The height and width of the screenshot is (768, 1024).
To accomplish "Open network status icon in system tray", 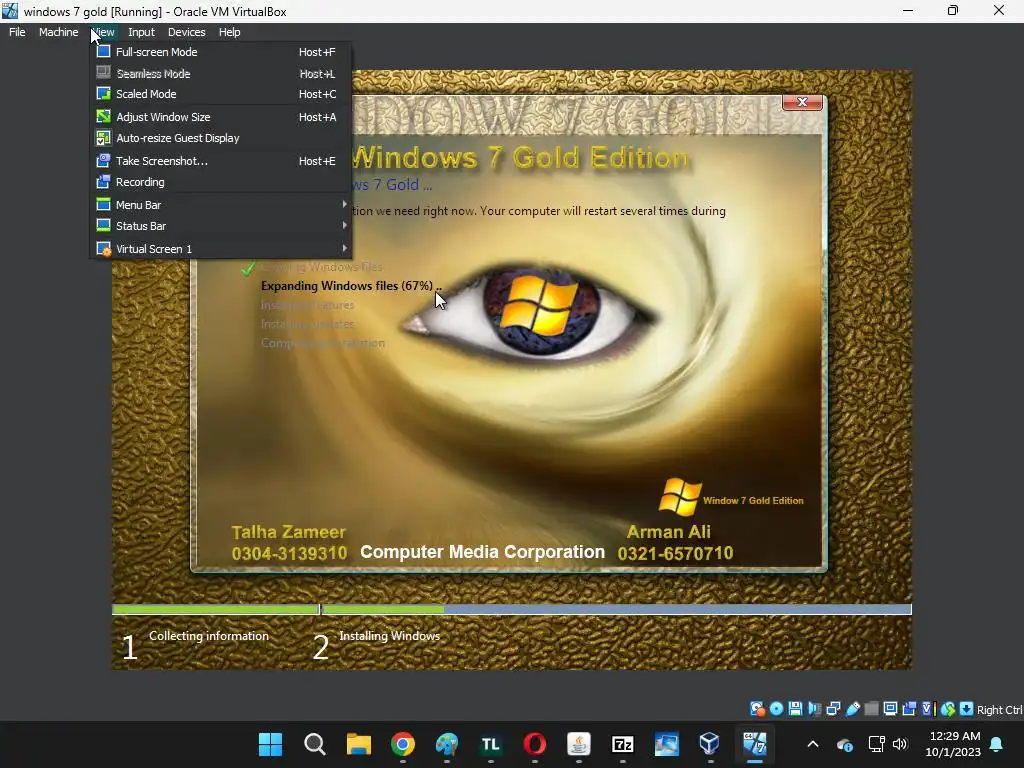I will pos(876,744).
